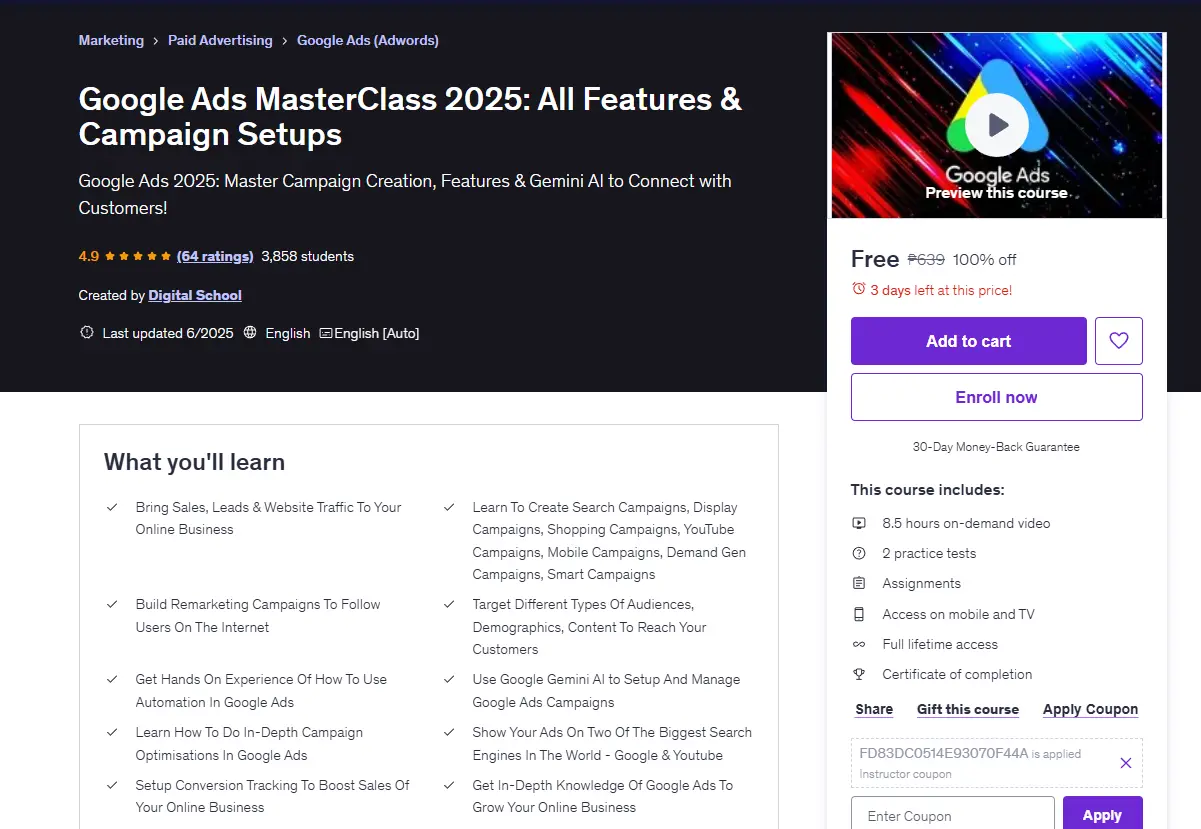
Task: Click the 3,858 students text
Action: click(x=307, y=256)
